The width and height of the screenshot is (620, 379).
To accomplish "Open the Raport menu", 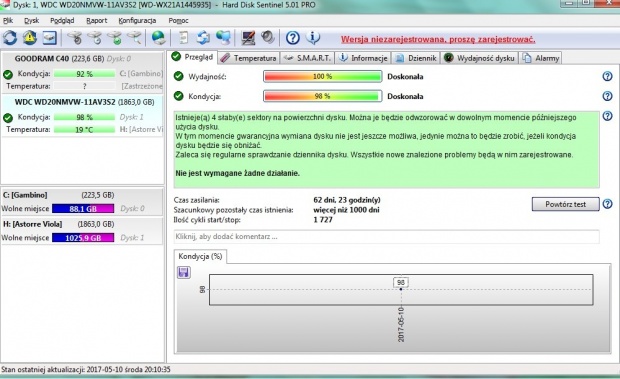I will [96, 21].
